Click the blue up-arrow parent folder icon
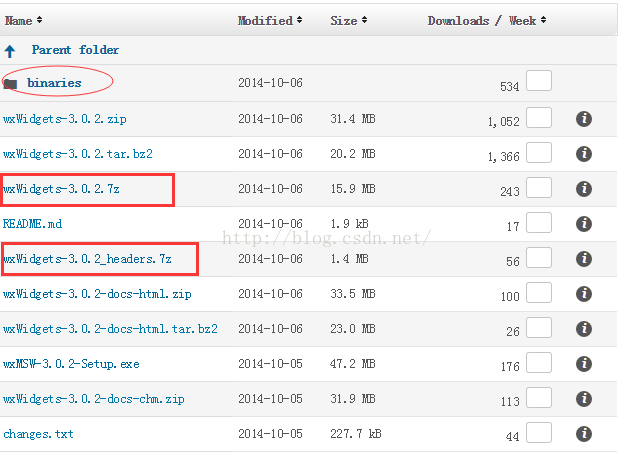635x455 pixels. (x=10, y=51)
